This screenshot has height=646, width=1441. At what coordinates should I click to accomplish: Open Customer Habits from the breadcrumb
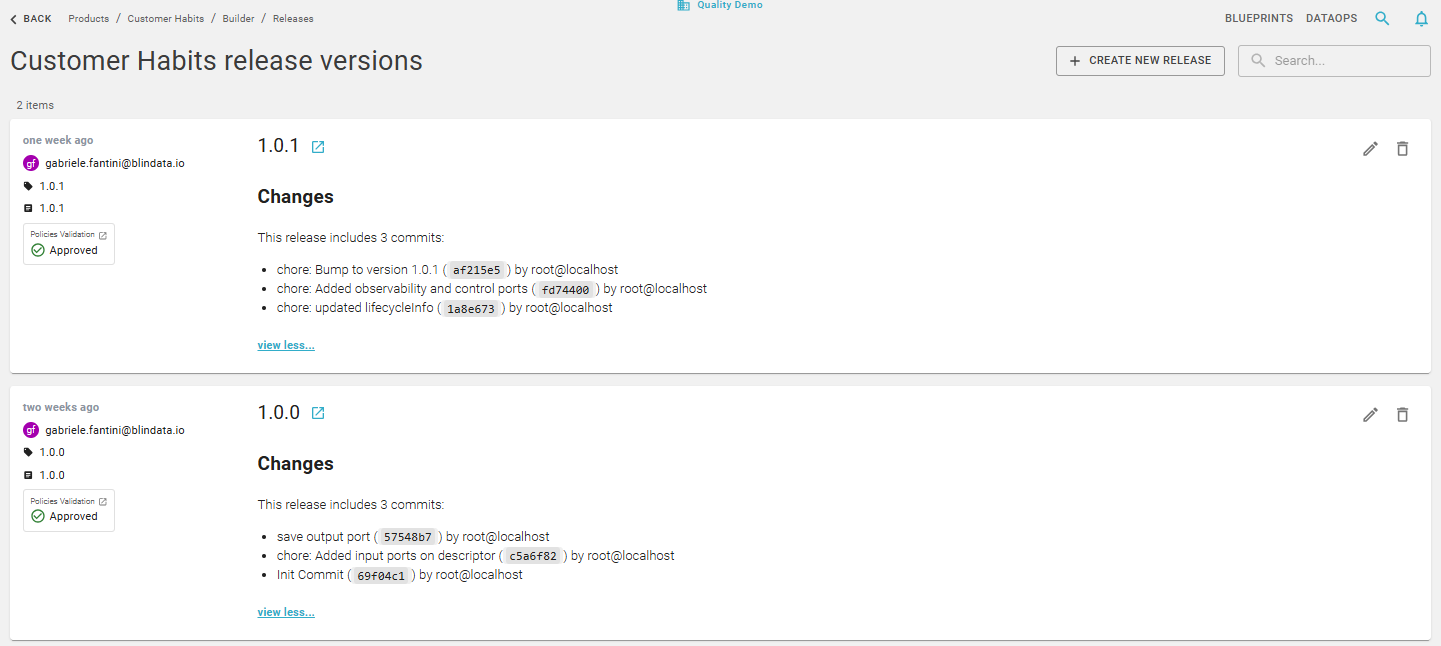point(165,18)
